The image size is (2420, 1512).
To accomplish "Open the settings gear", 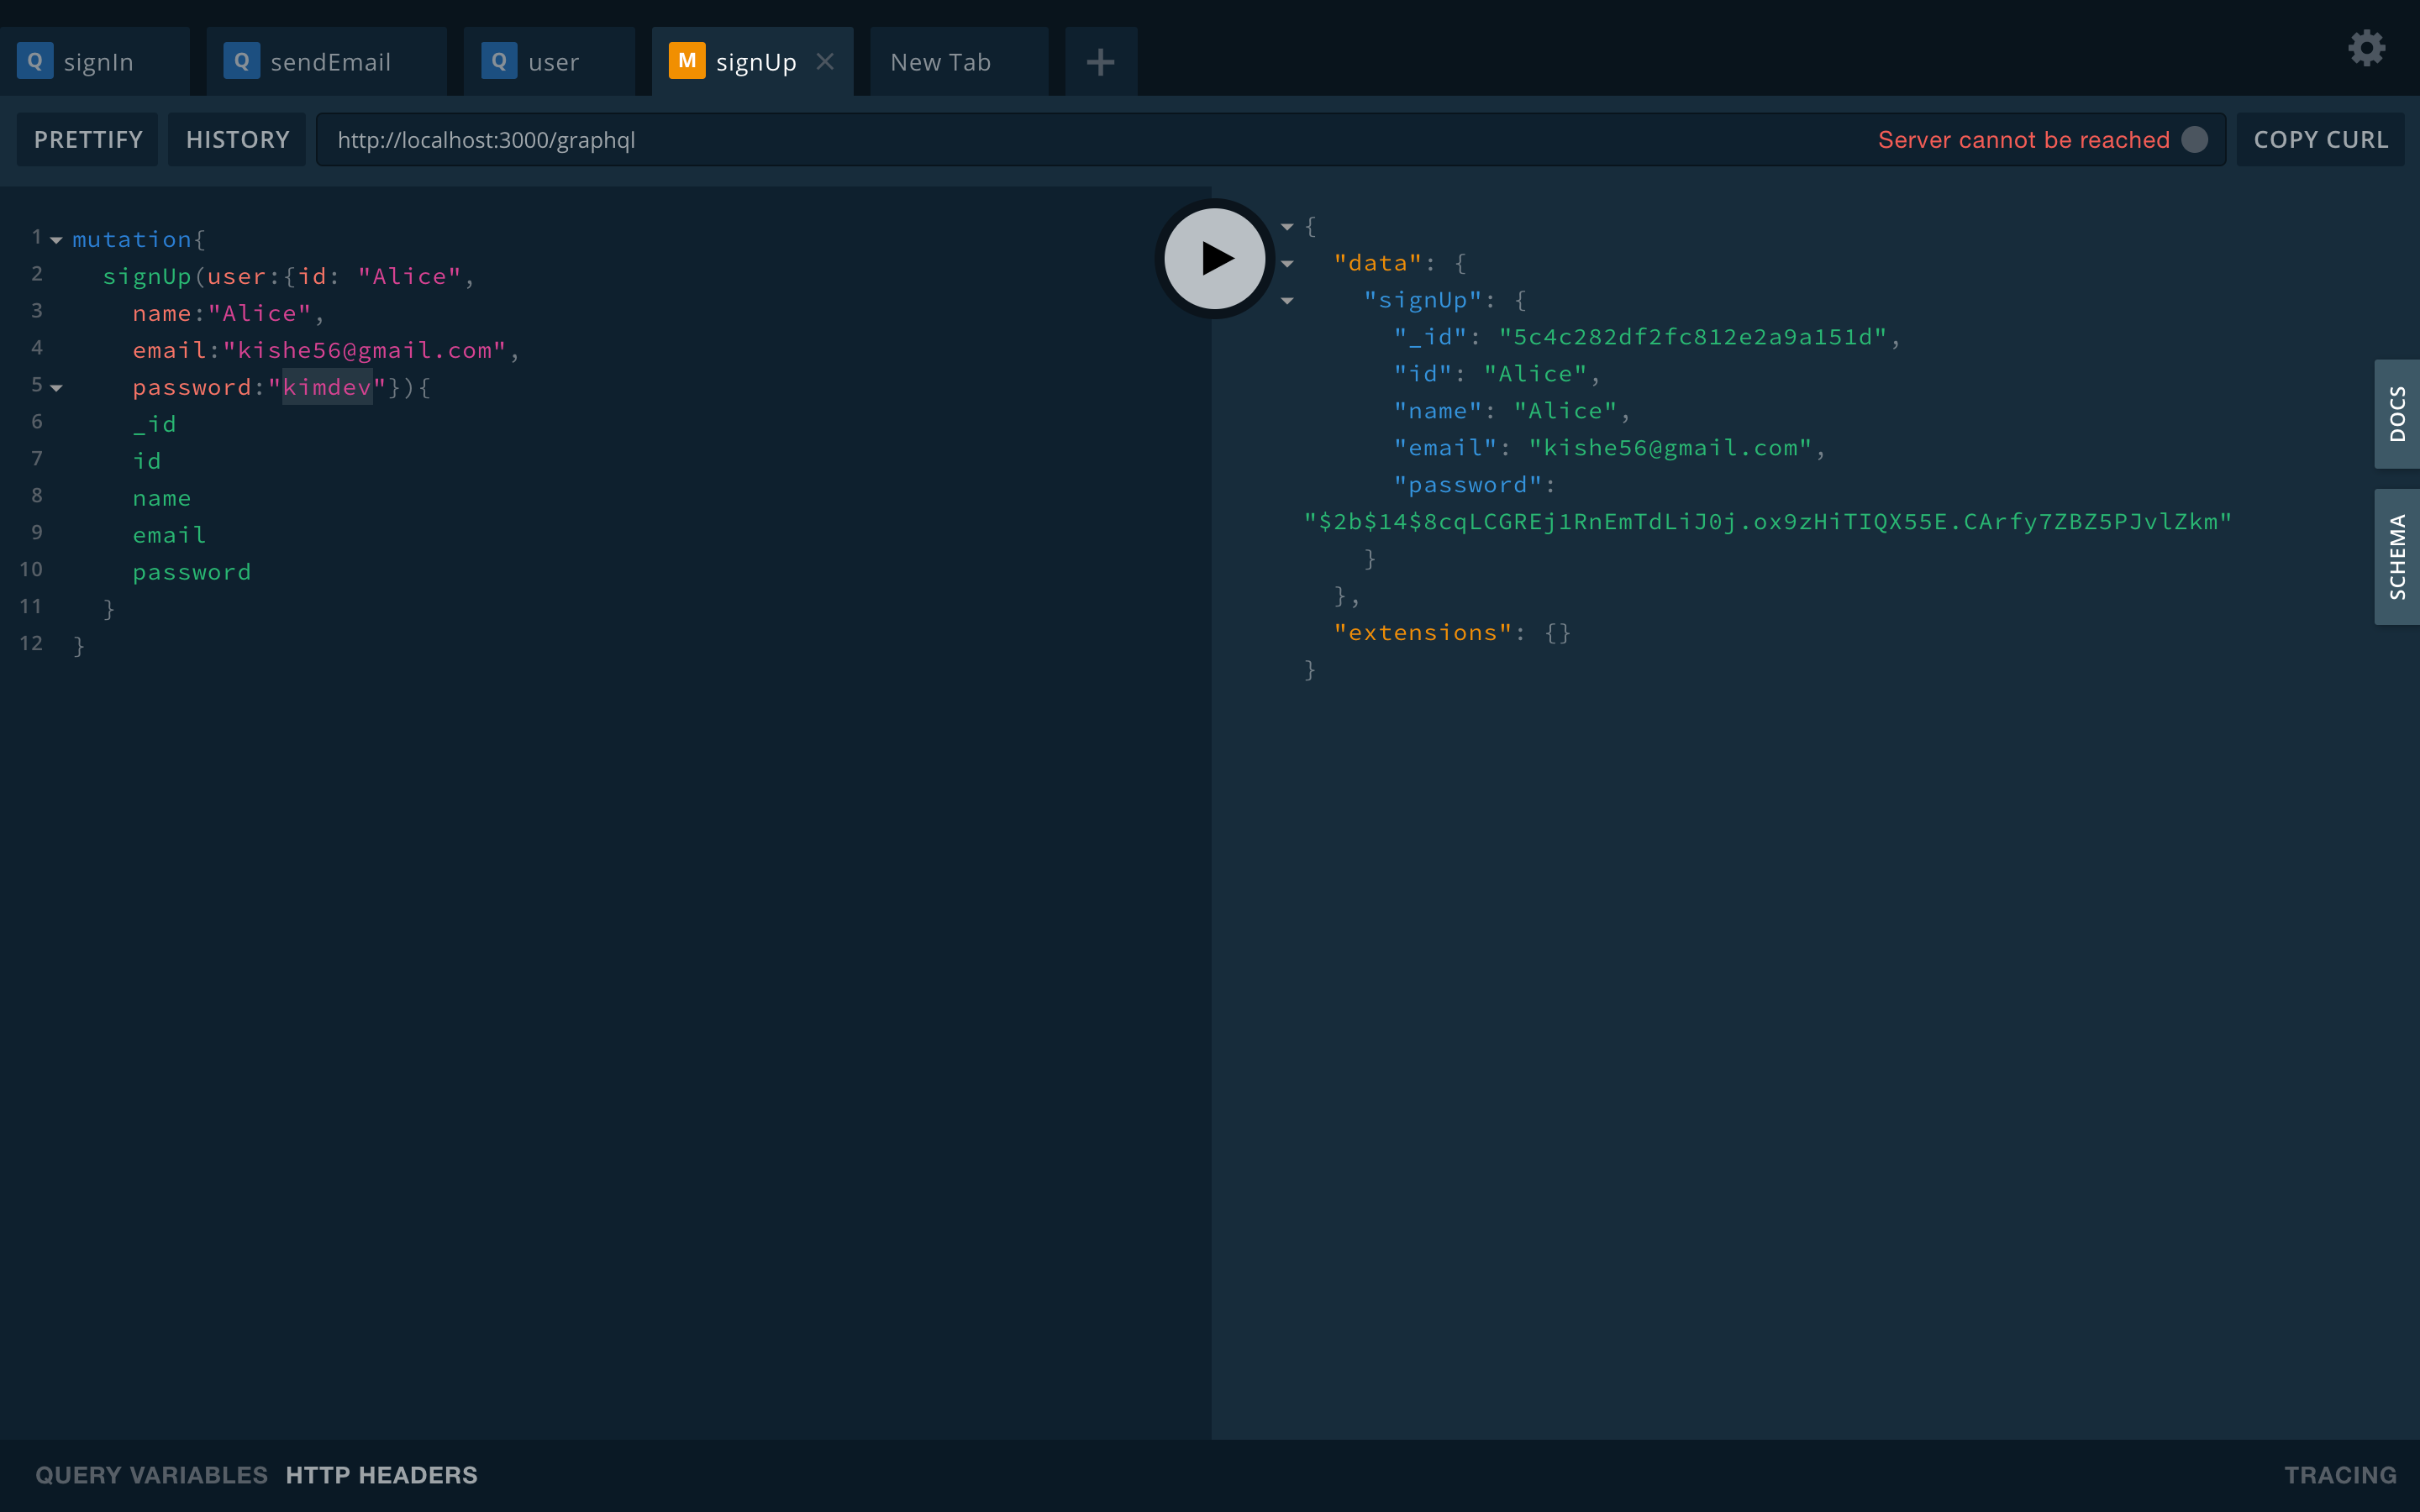I will [x=2366, y=47].
